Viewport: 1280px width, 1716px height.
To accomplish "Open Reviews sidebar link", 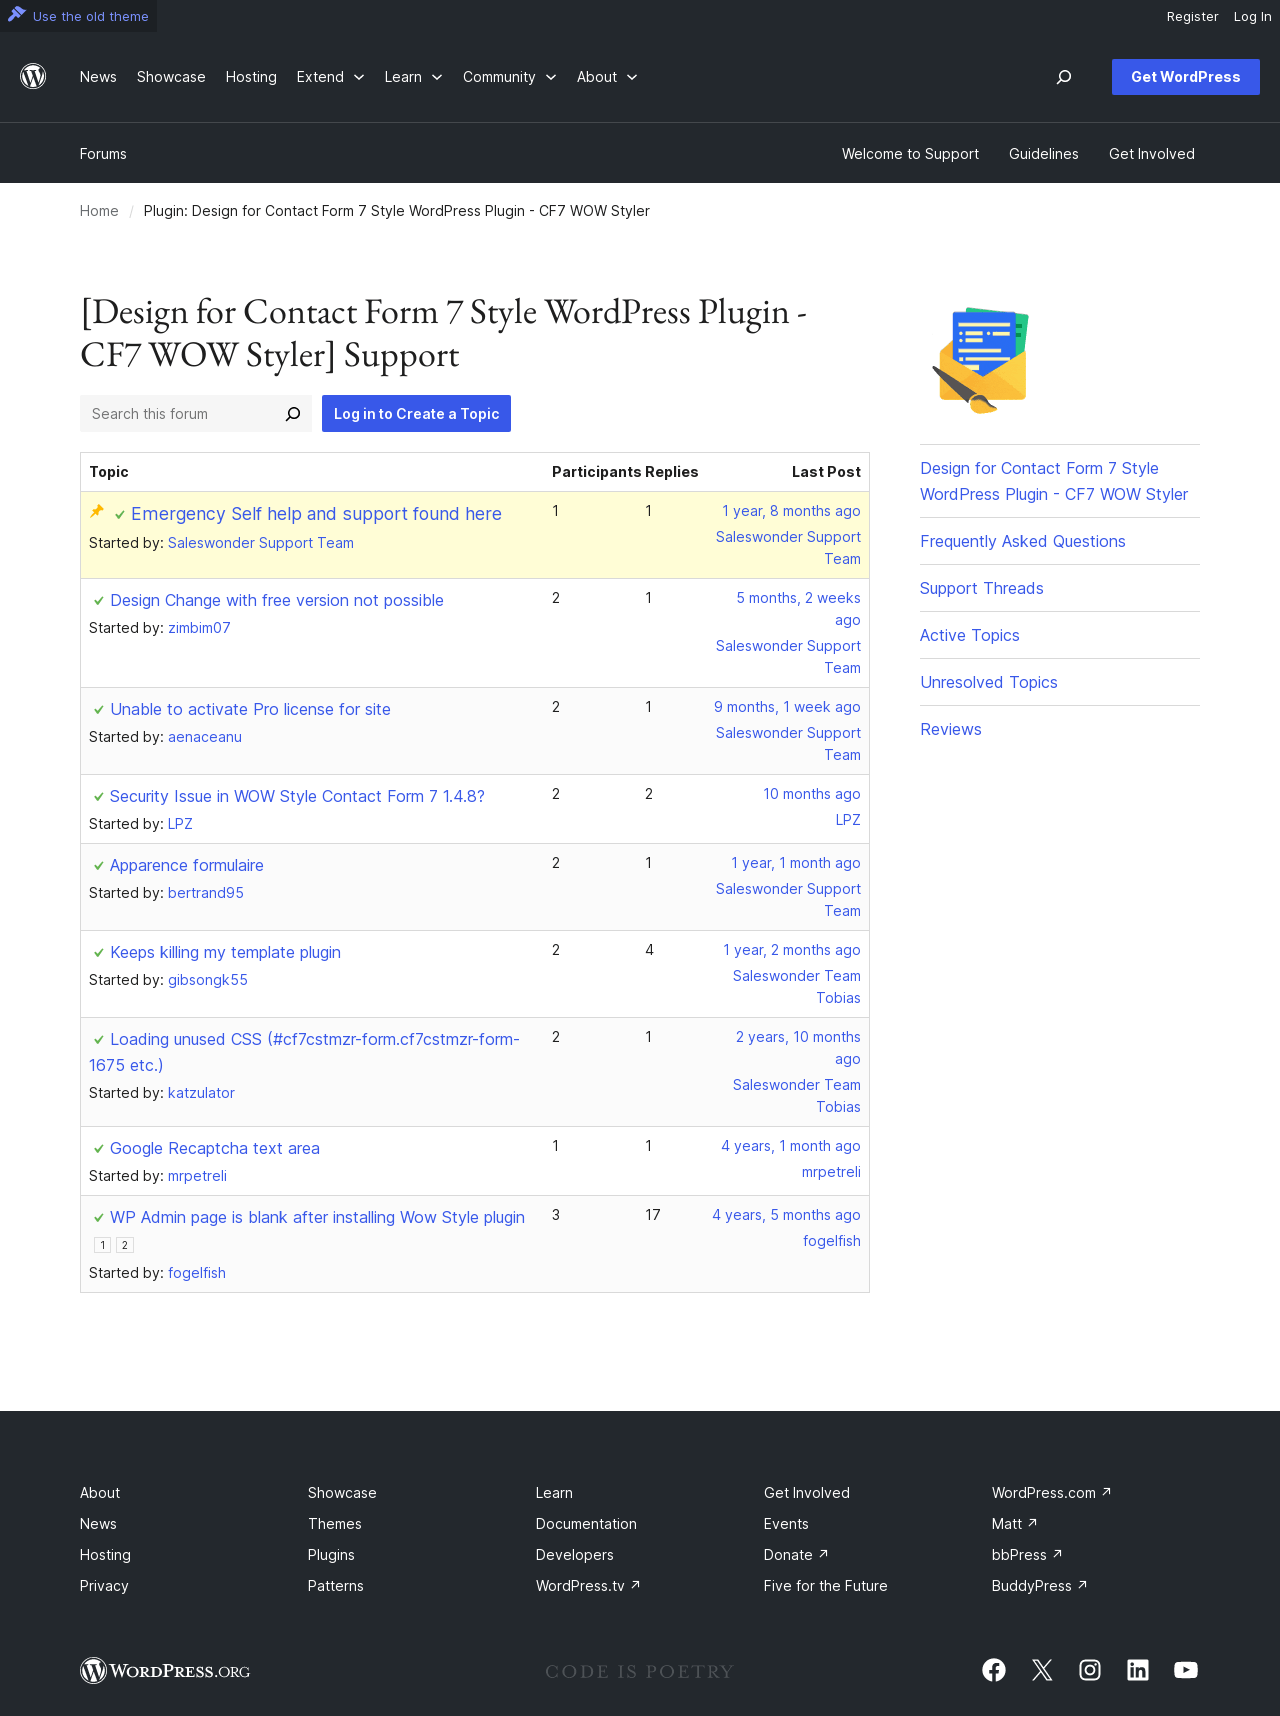I will 951,729.
